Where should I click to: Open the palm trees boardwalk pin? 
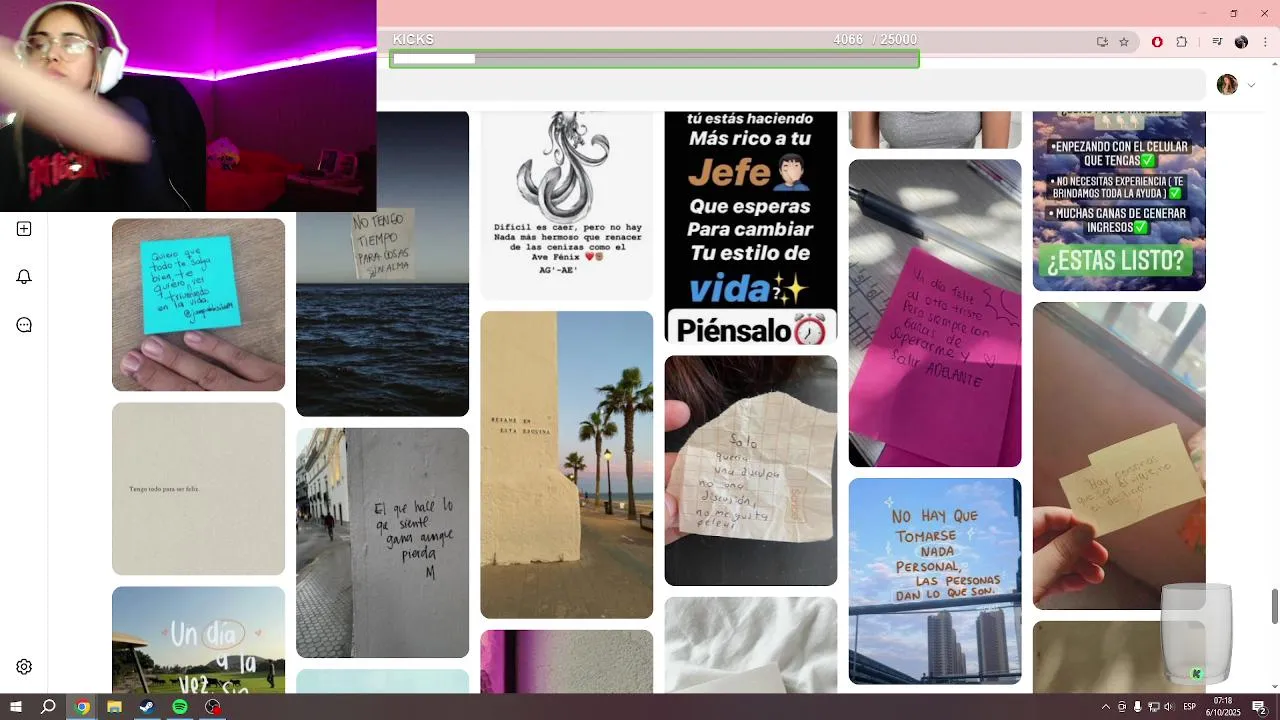pyautogui.click(x=566, y=465)
